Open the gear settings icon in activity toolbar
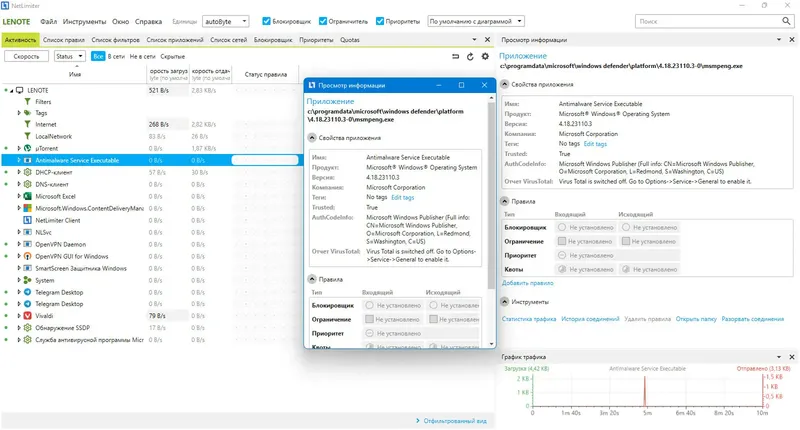 click(x=485, y=57)
